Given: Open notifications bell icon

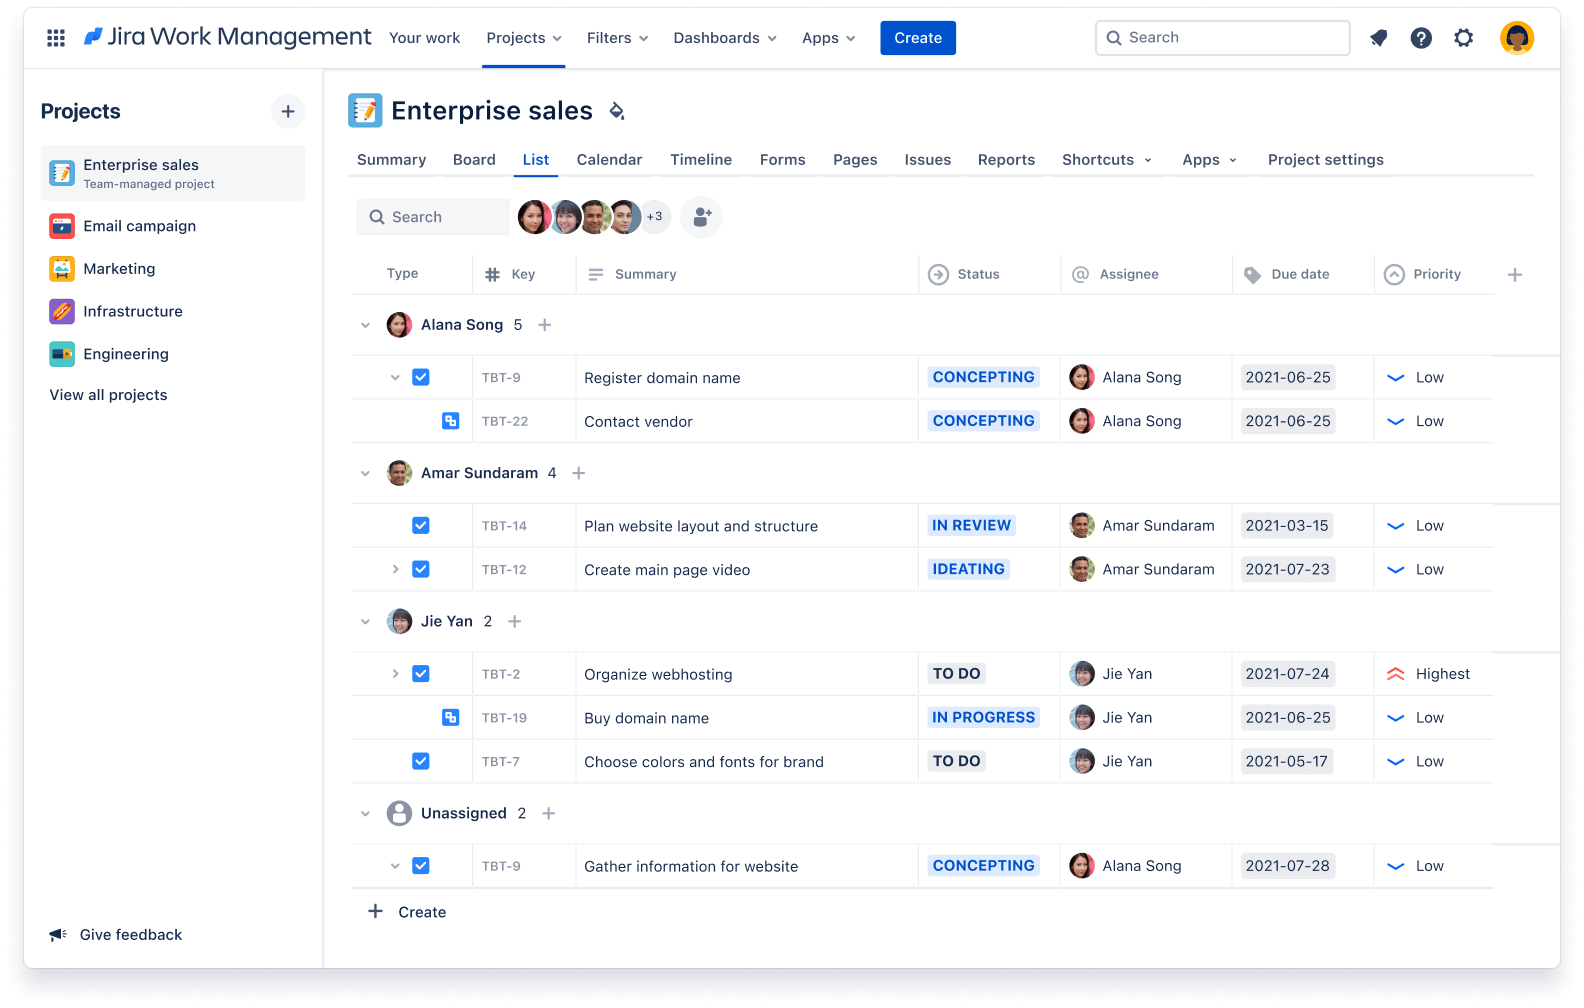Looking at the screenshot, I should pyautogui.click(x=1378, y=38).
